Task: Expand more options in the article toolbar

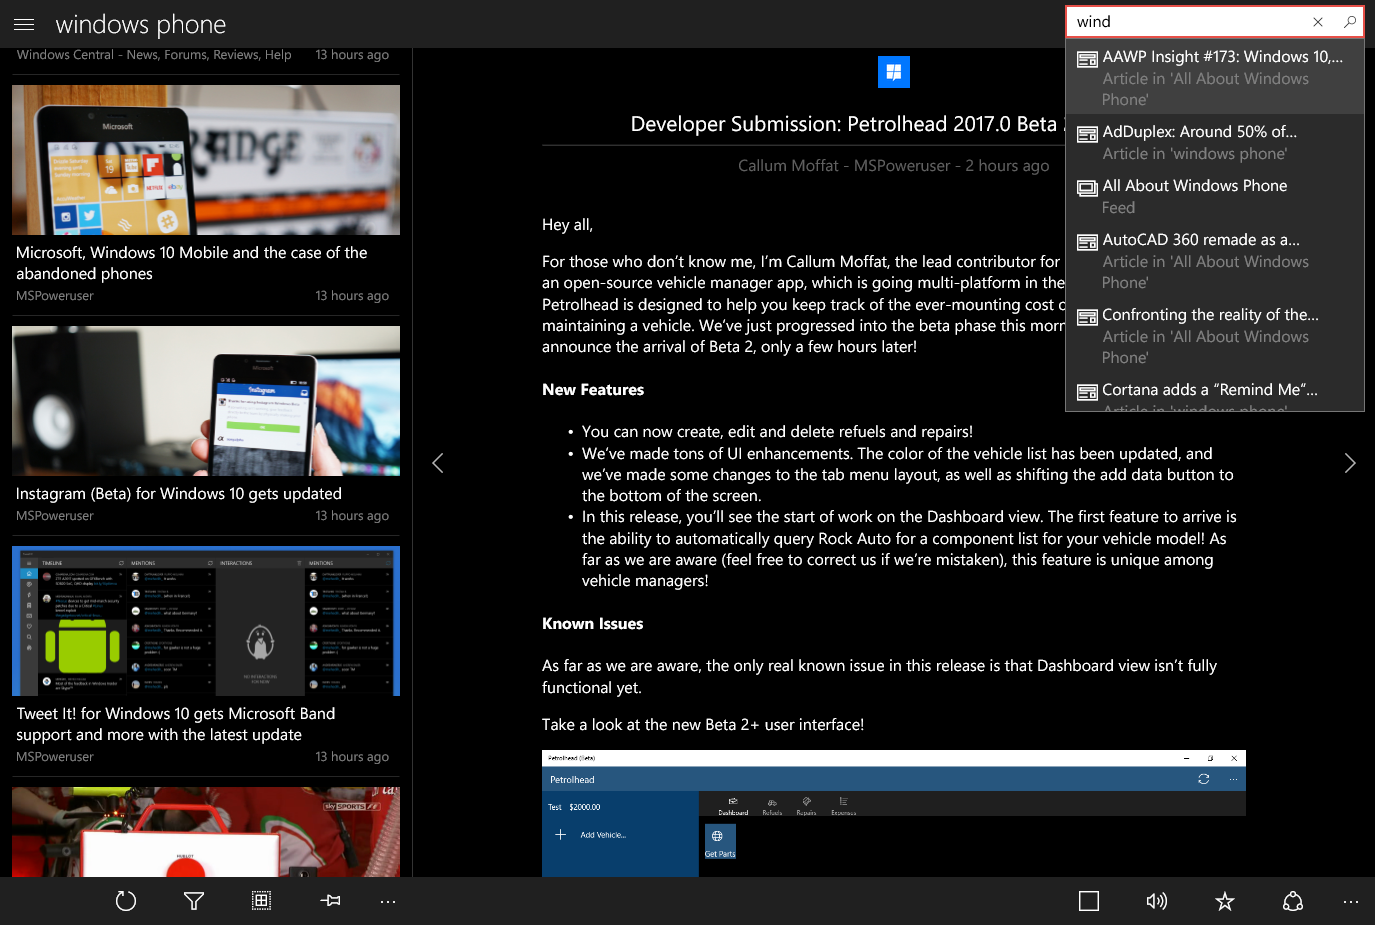Action: point(1351,901)
